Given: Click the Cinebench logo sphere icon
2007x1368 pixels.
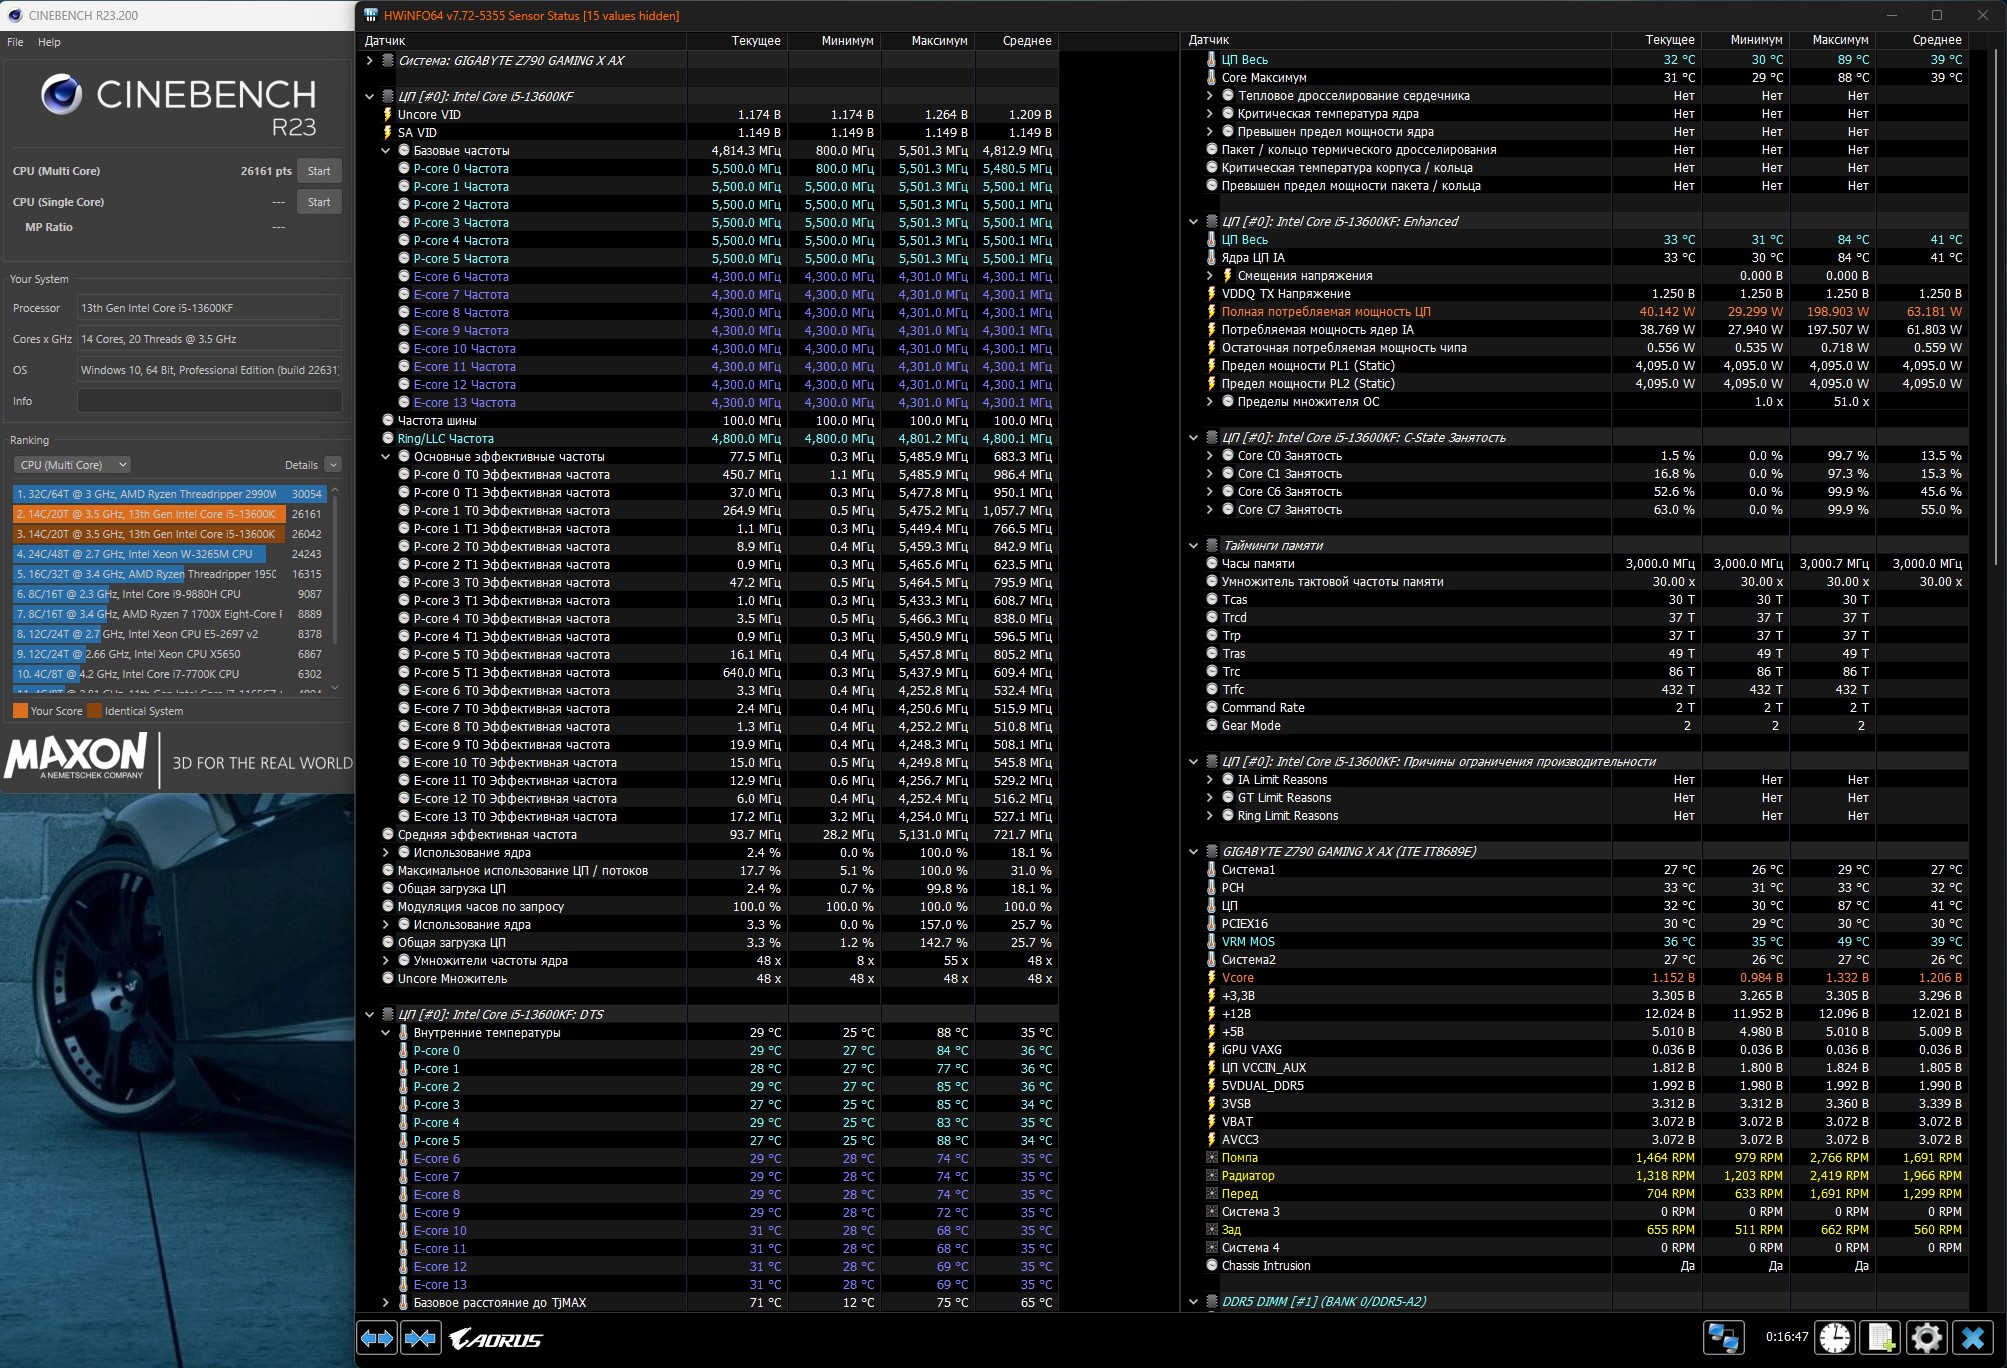Looking at the screenshot, I should pos(61,95).
